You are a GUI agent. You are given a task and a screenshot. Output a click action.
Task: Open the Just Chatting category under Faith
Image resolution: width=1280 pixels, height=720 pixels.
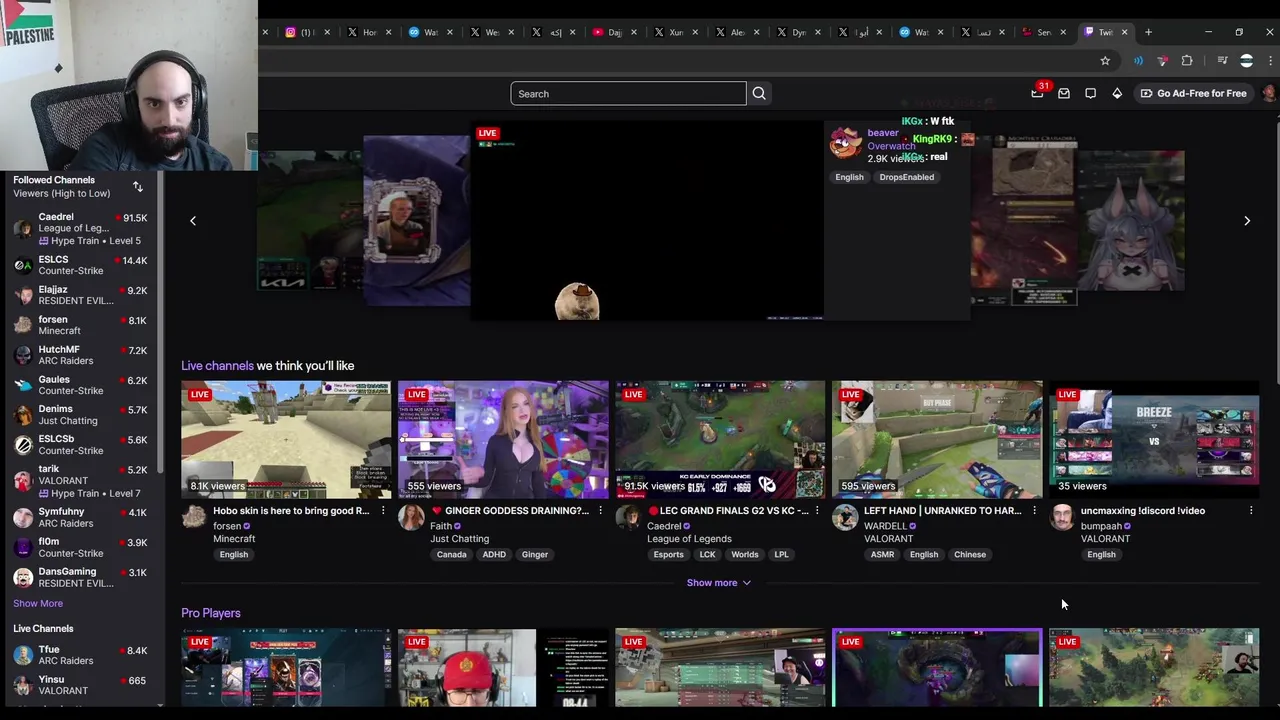pos(460,539)
